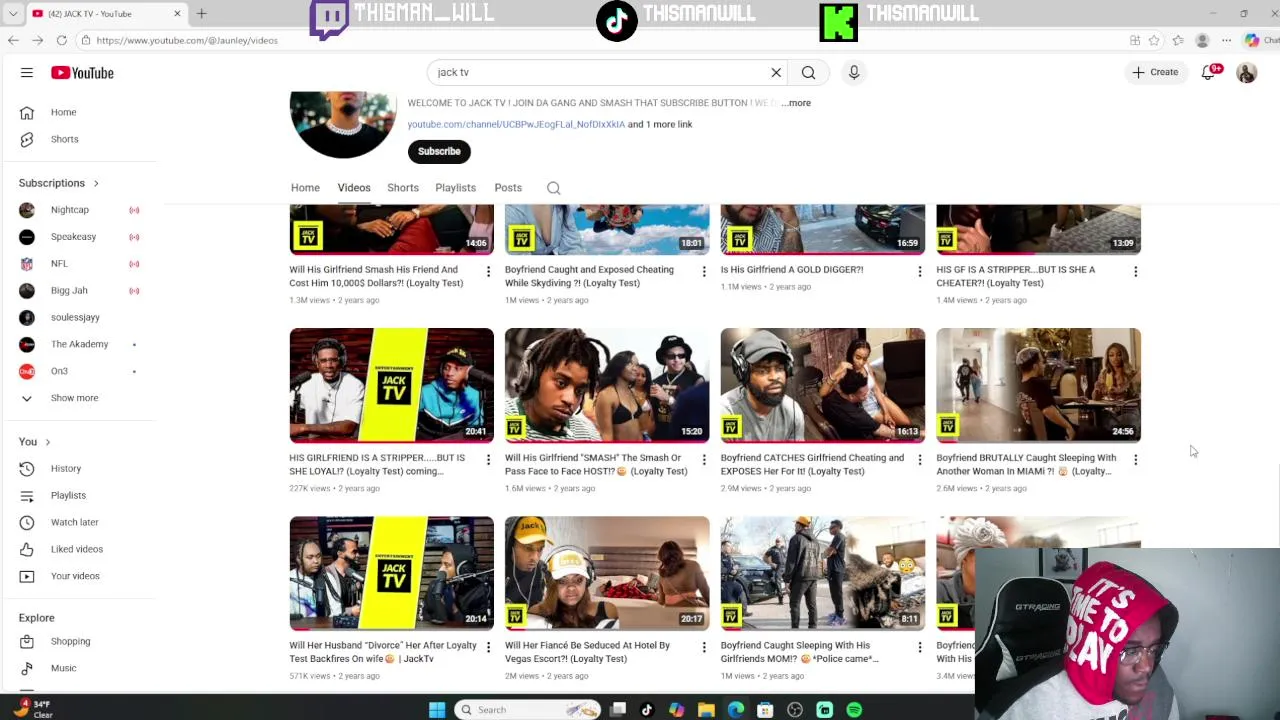Search within the channel using the magnifier

(553, 188)
